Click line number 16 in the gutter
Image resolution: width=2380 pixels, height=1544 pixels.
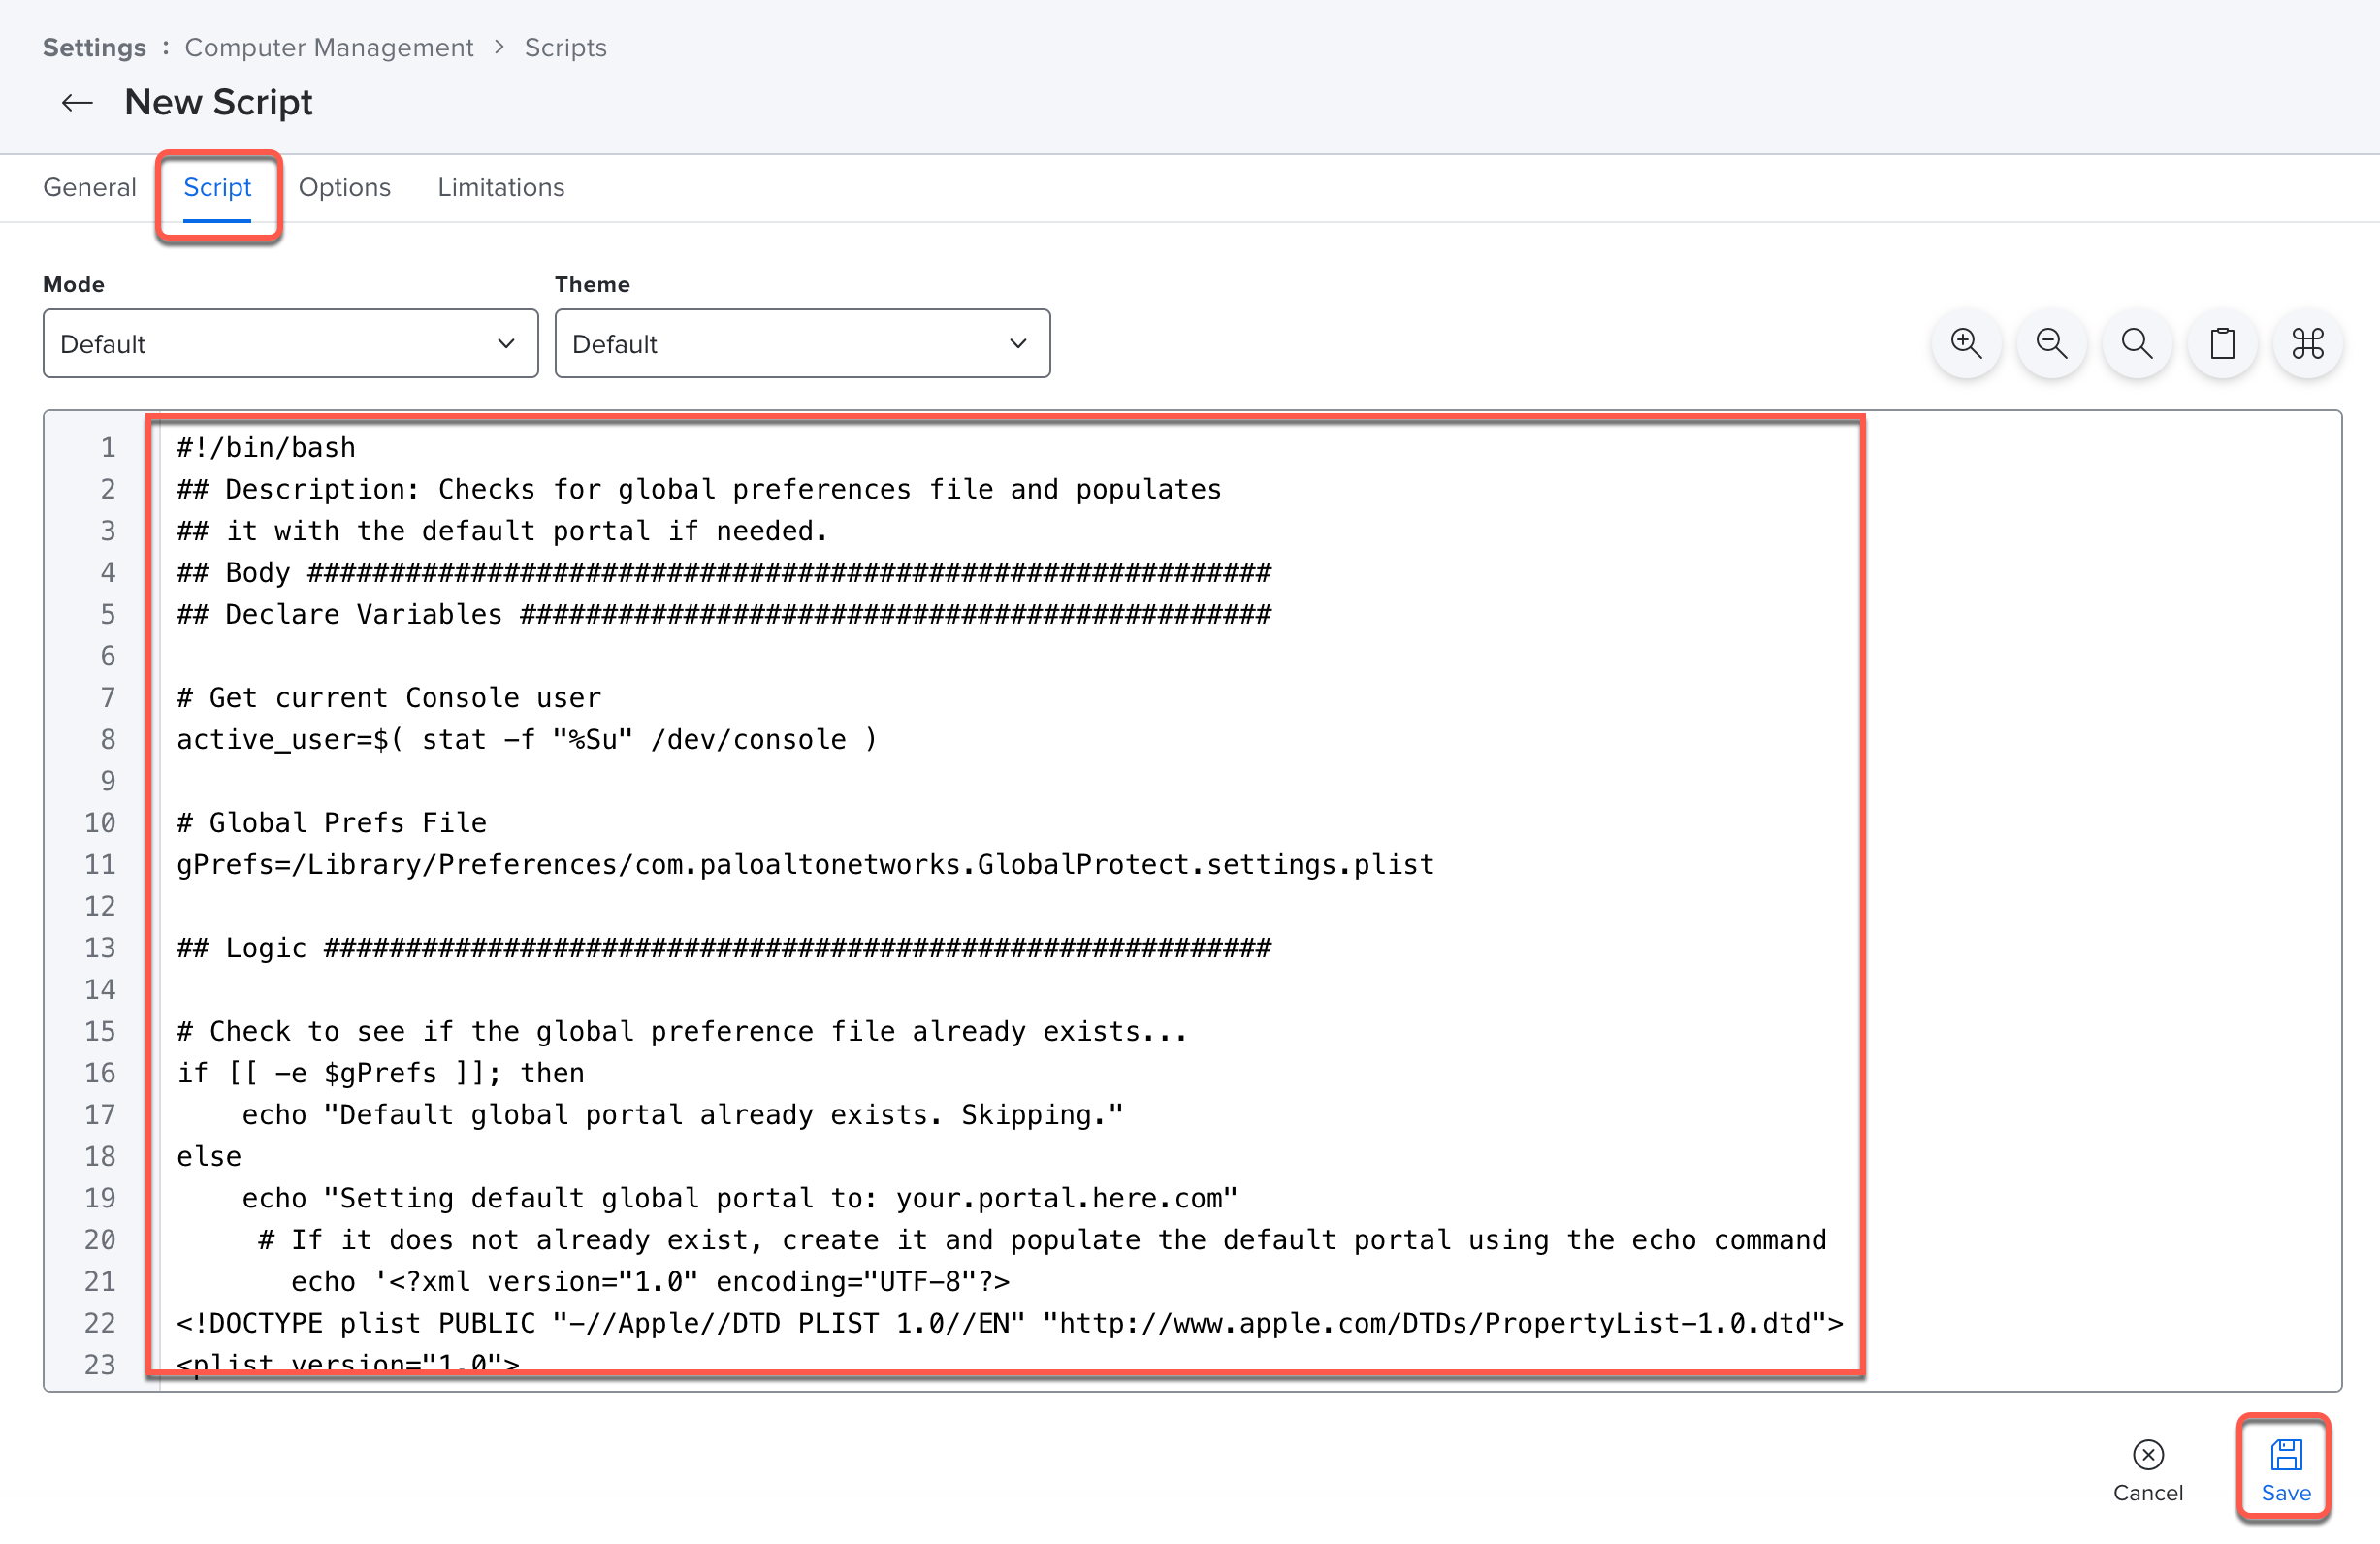tap(100, 1073)
